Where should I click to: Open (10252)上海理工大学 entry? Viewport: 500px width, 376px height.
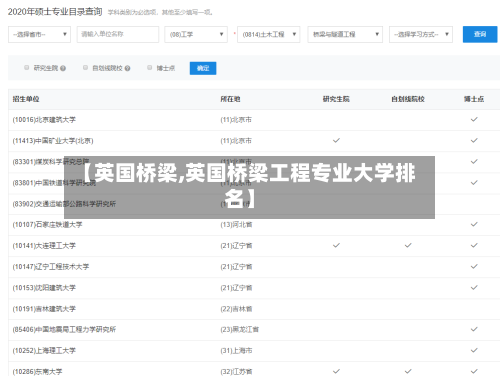(x=44, y=351)
